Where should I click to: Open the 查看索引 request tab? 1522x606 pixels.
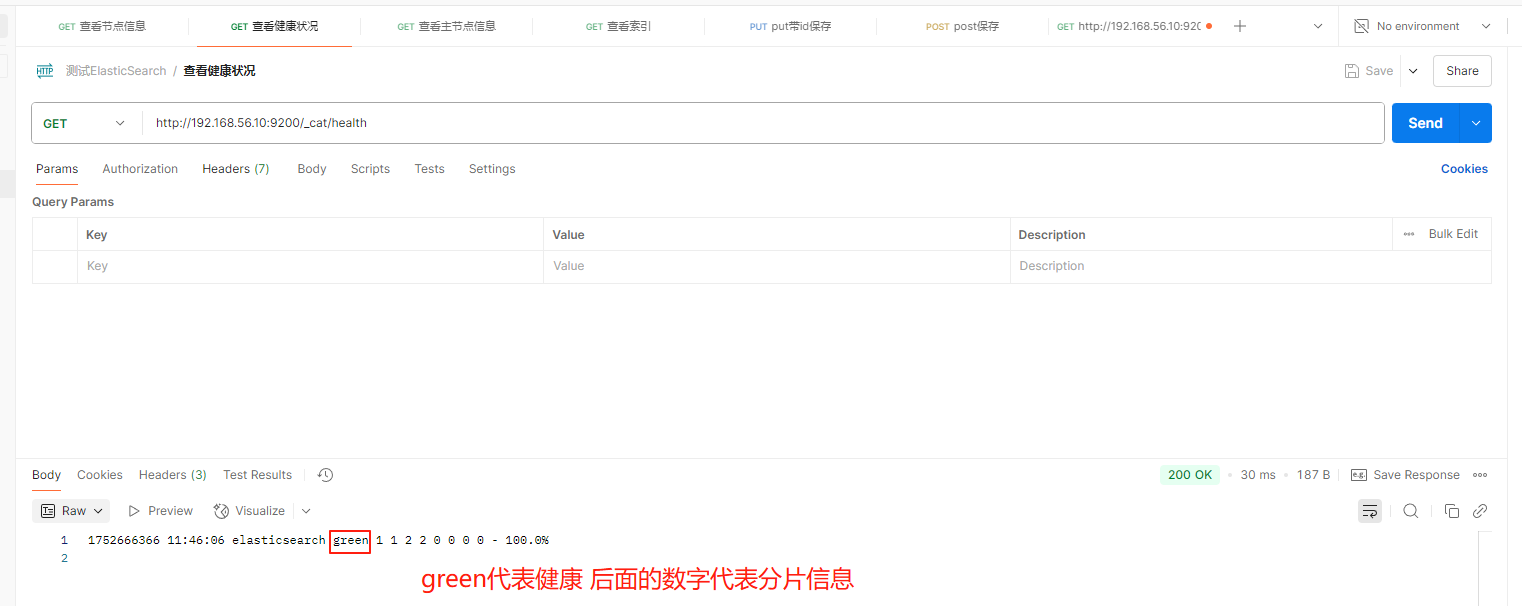coord(618,26)
